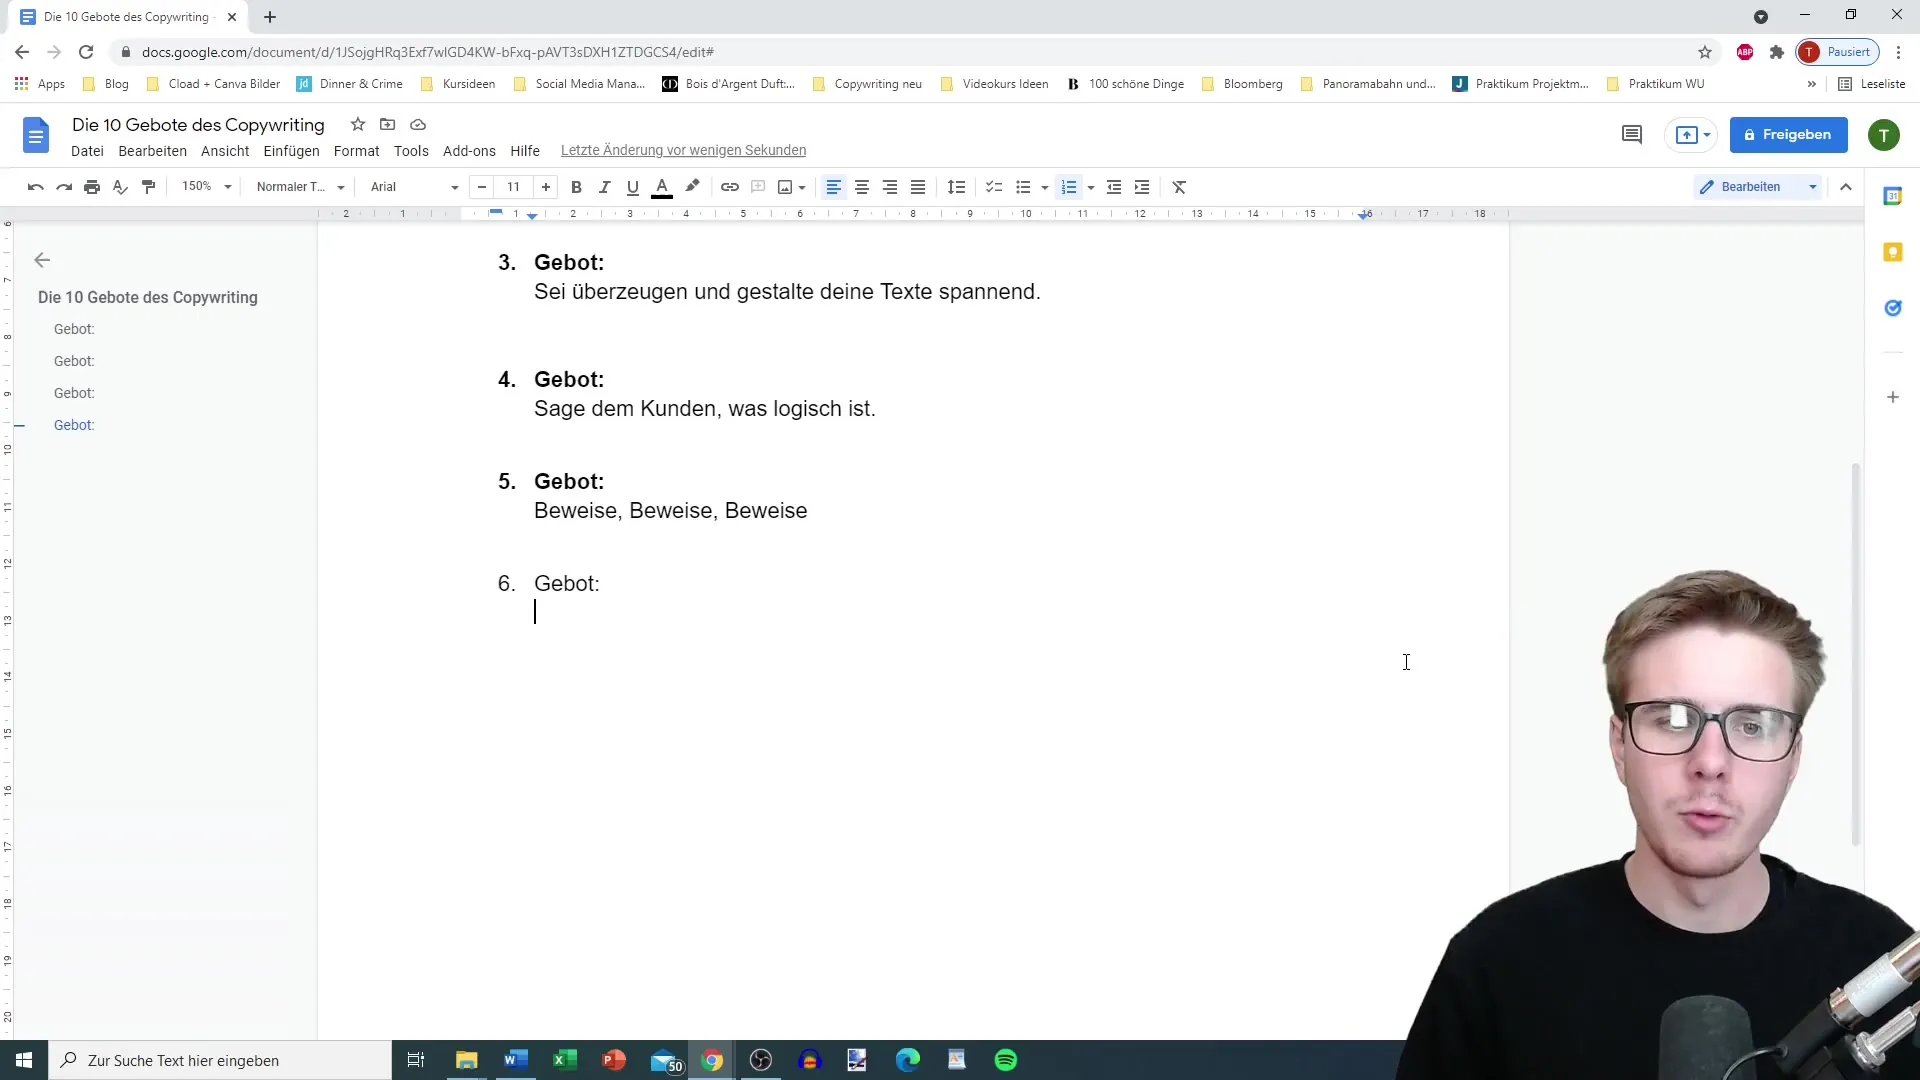
Task: Open line spacing options
Action: pos(957,187)
